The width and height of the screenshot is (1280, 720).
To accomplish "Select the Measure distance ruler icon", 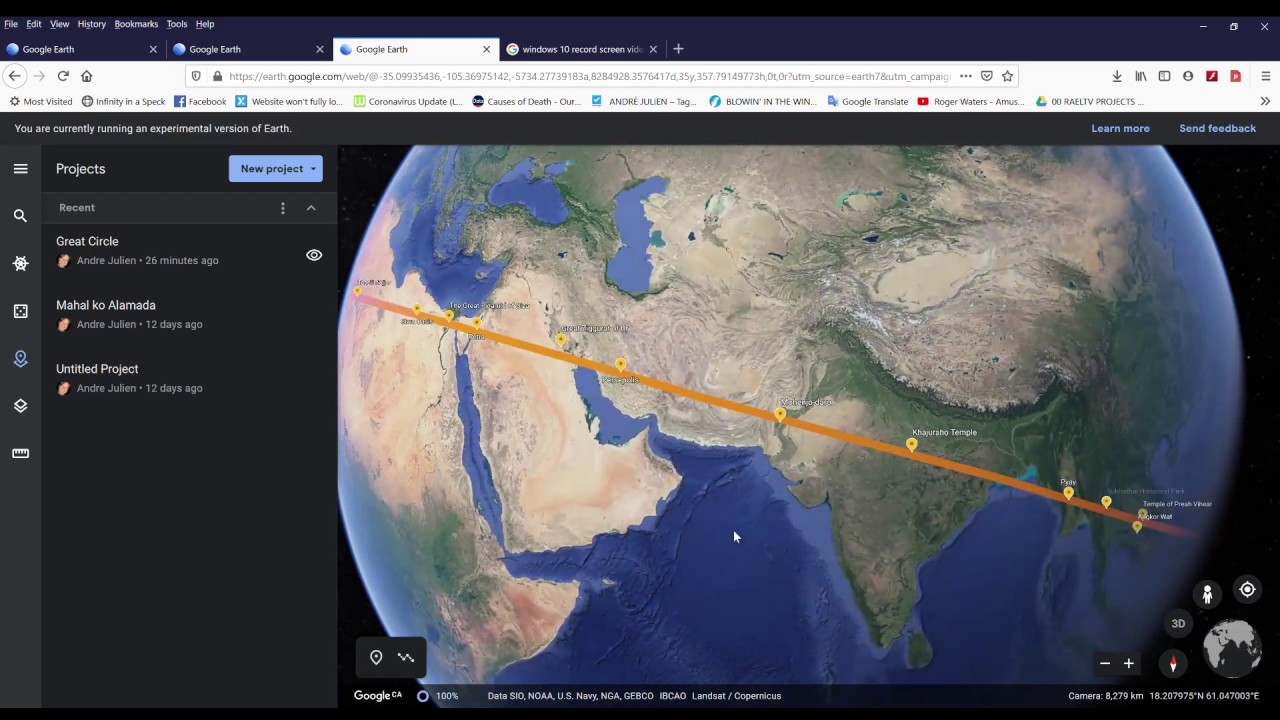I will [x=20, y=454].
